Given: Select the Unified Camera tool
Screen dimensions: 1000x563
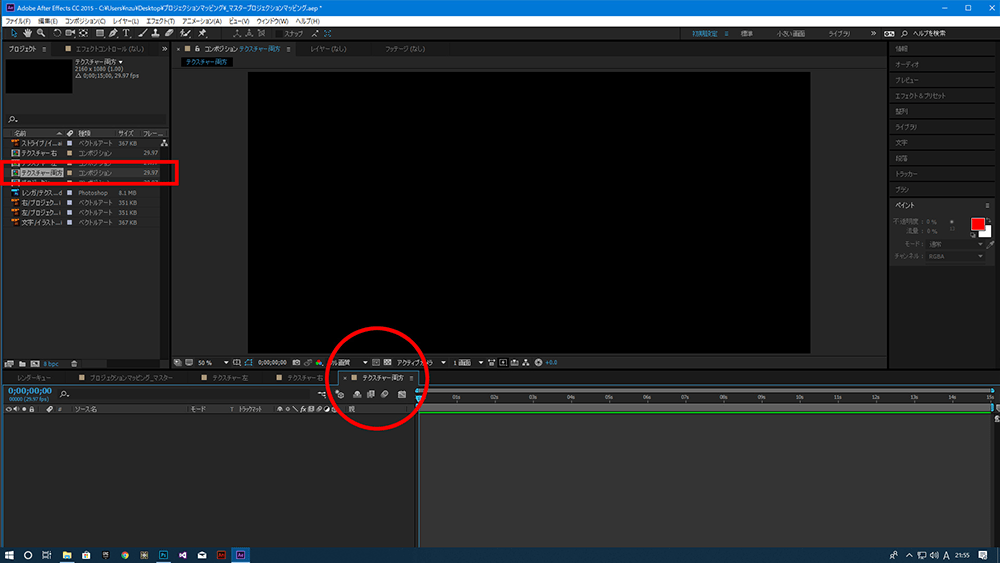Looking at the screenshot, I should 70,33.
